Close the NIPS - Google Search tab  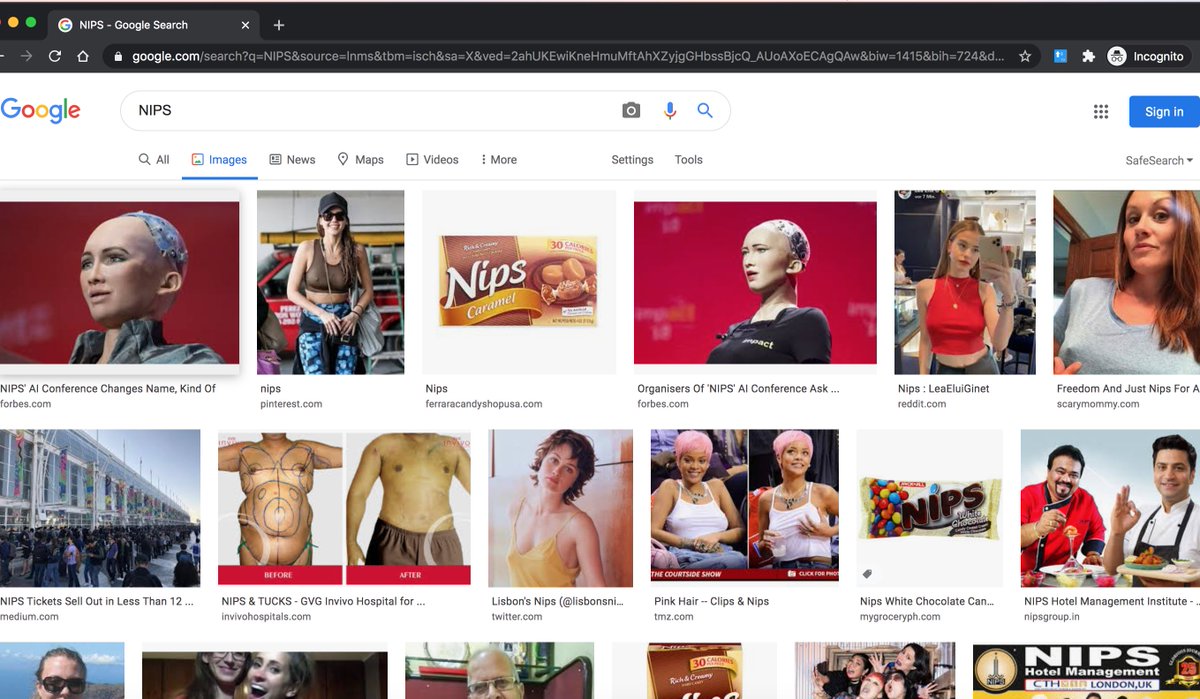click(x=244, y=25)
